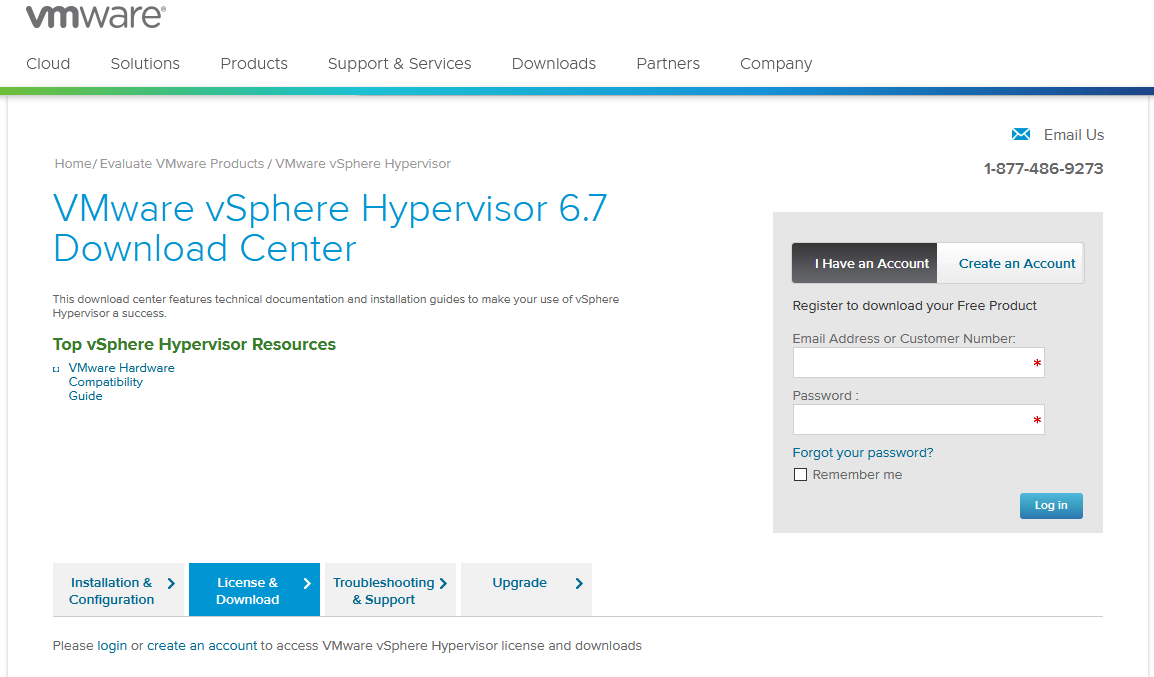Screen dimensions: 1154x677
Task: Click the VMware vSphere Hypervisor breadcrumb
Action: click(x=363, y=163)
